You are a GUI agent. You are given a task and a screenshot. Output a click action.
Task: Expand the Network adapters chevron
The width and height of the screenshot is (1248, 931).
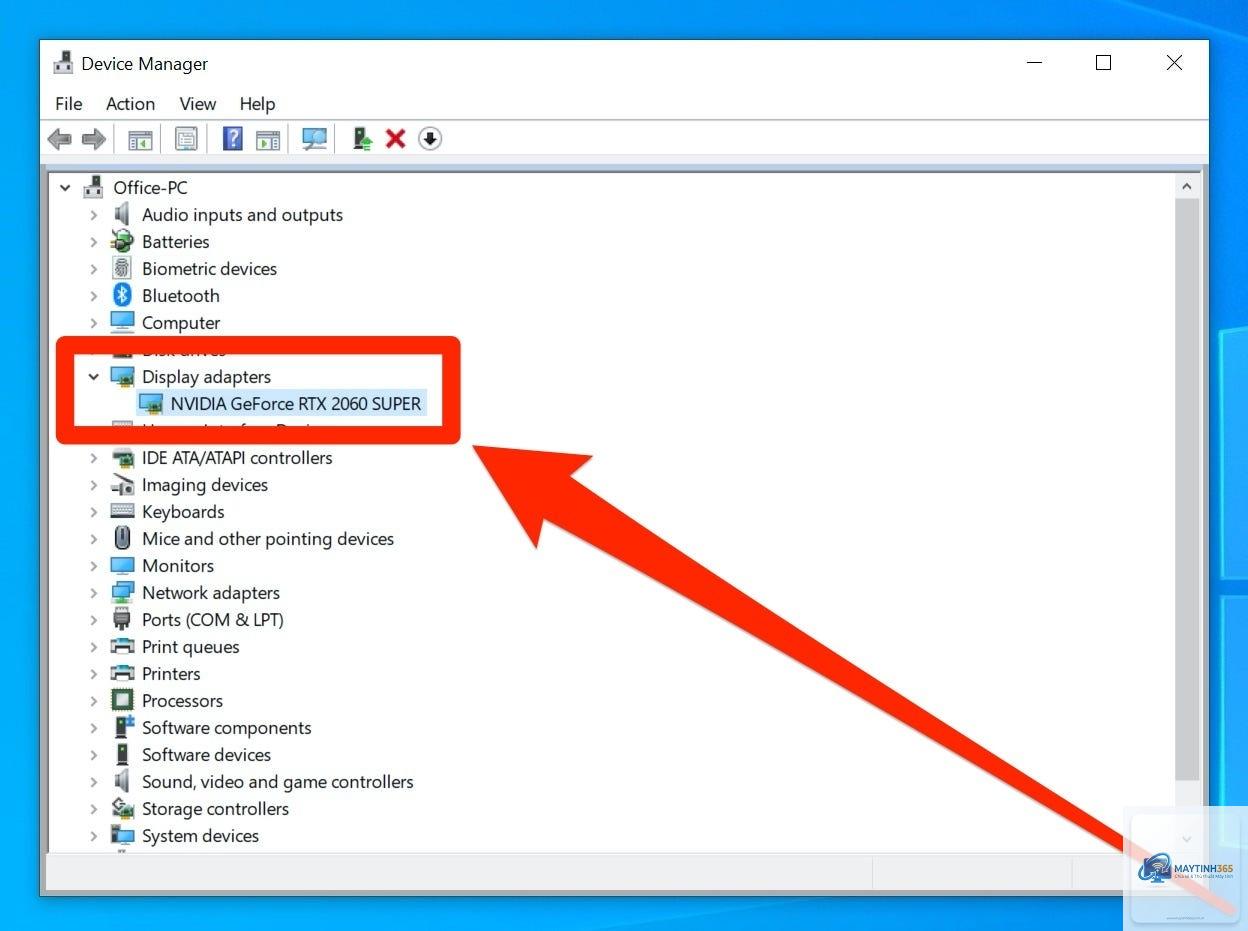[93, 592]
